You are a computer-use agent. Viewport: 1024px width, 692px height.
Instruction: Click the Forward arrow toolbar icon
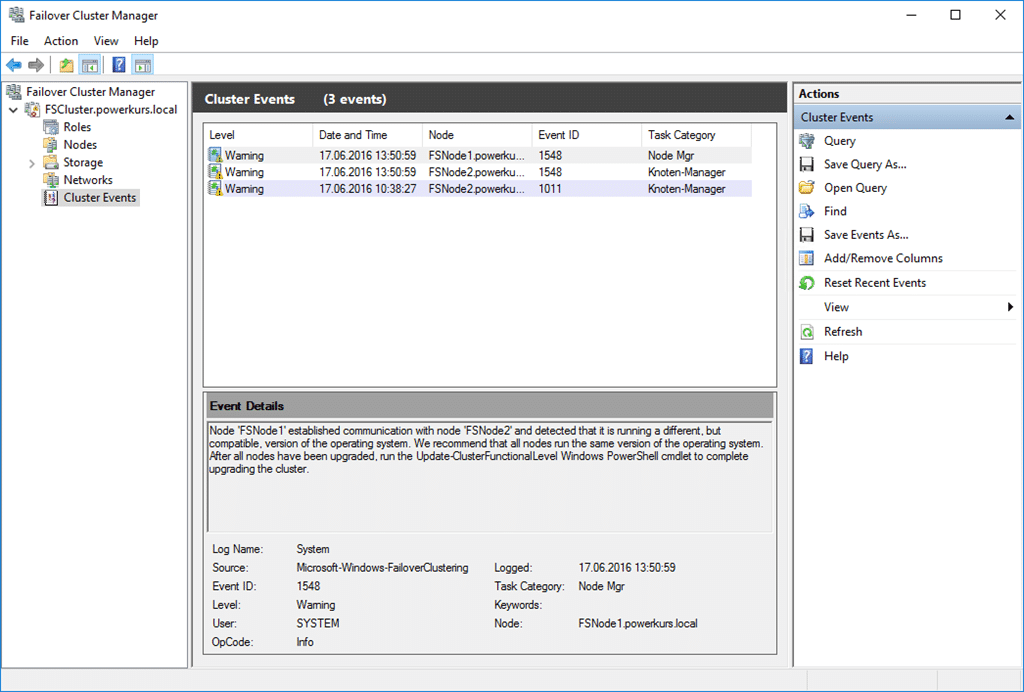click(x=36, y=65)
